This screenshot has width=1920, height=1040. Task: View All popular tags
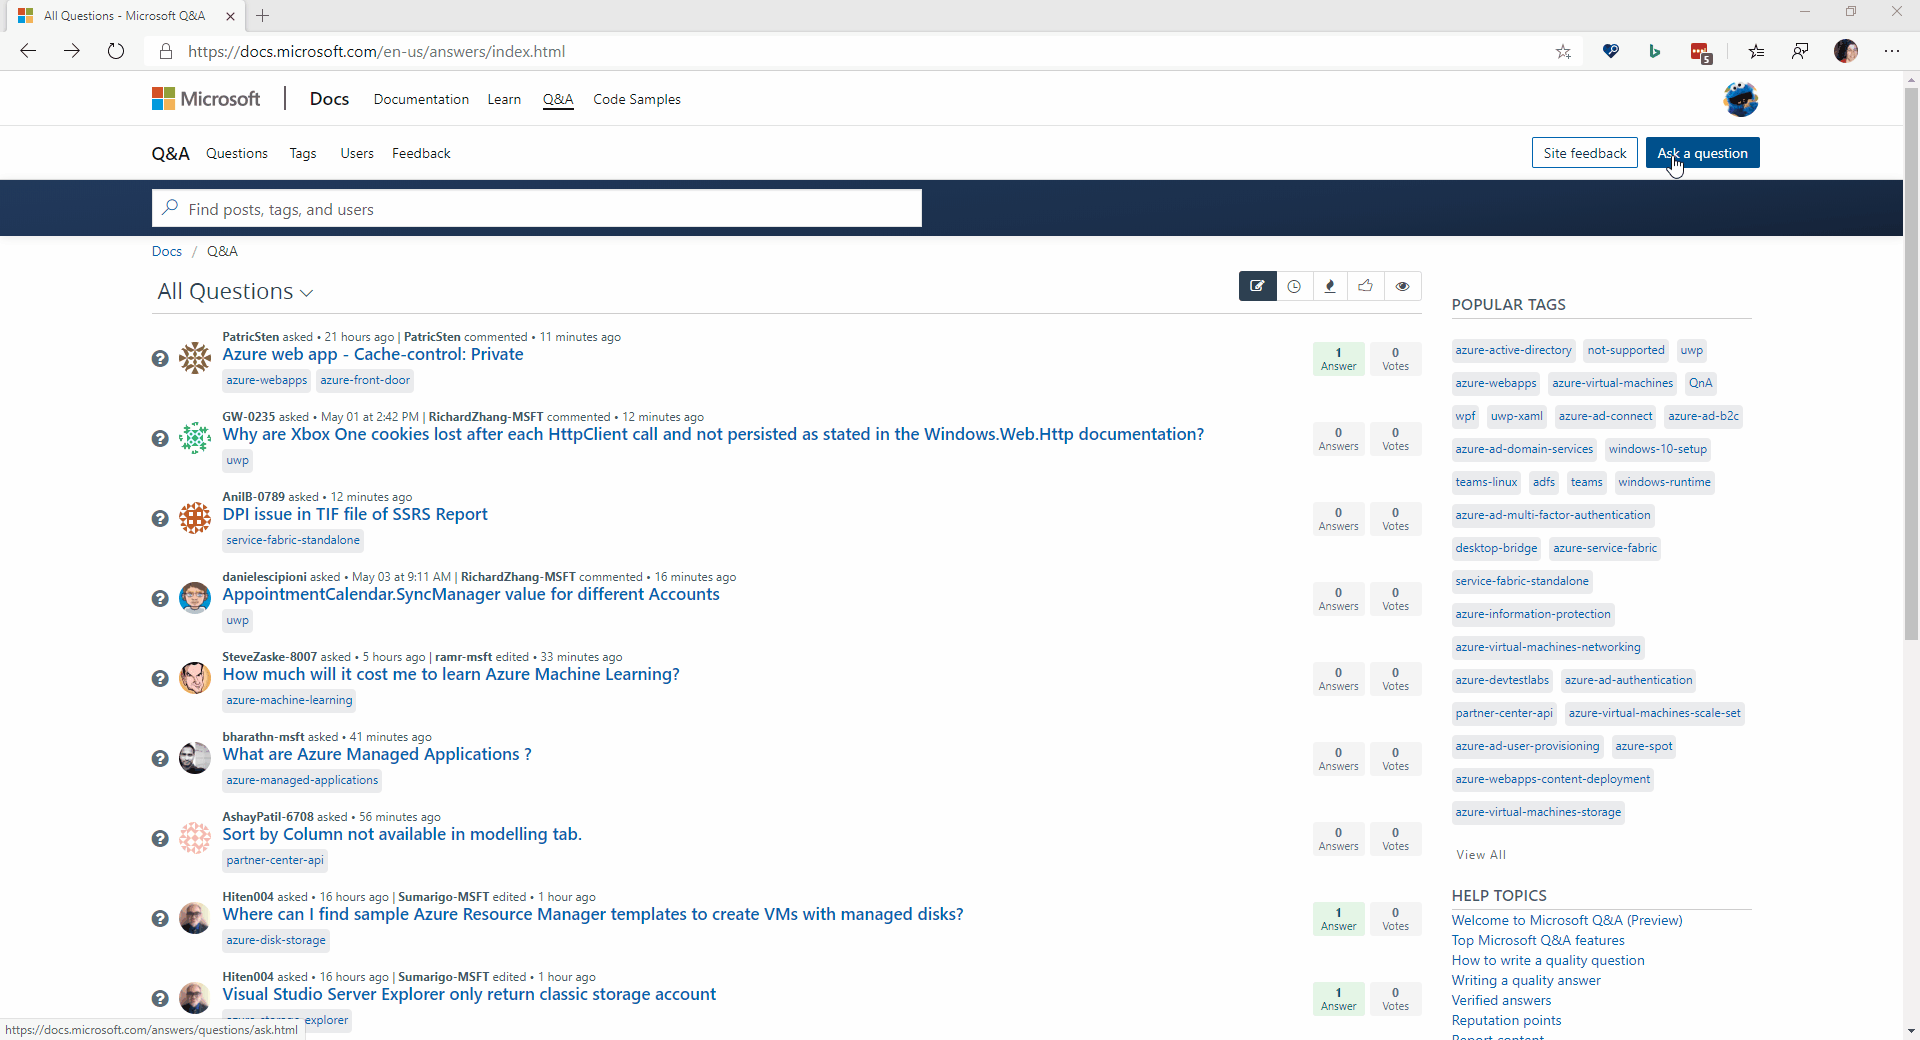(1480, 854)
